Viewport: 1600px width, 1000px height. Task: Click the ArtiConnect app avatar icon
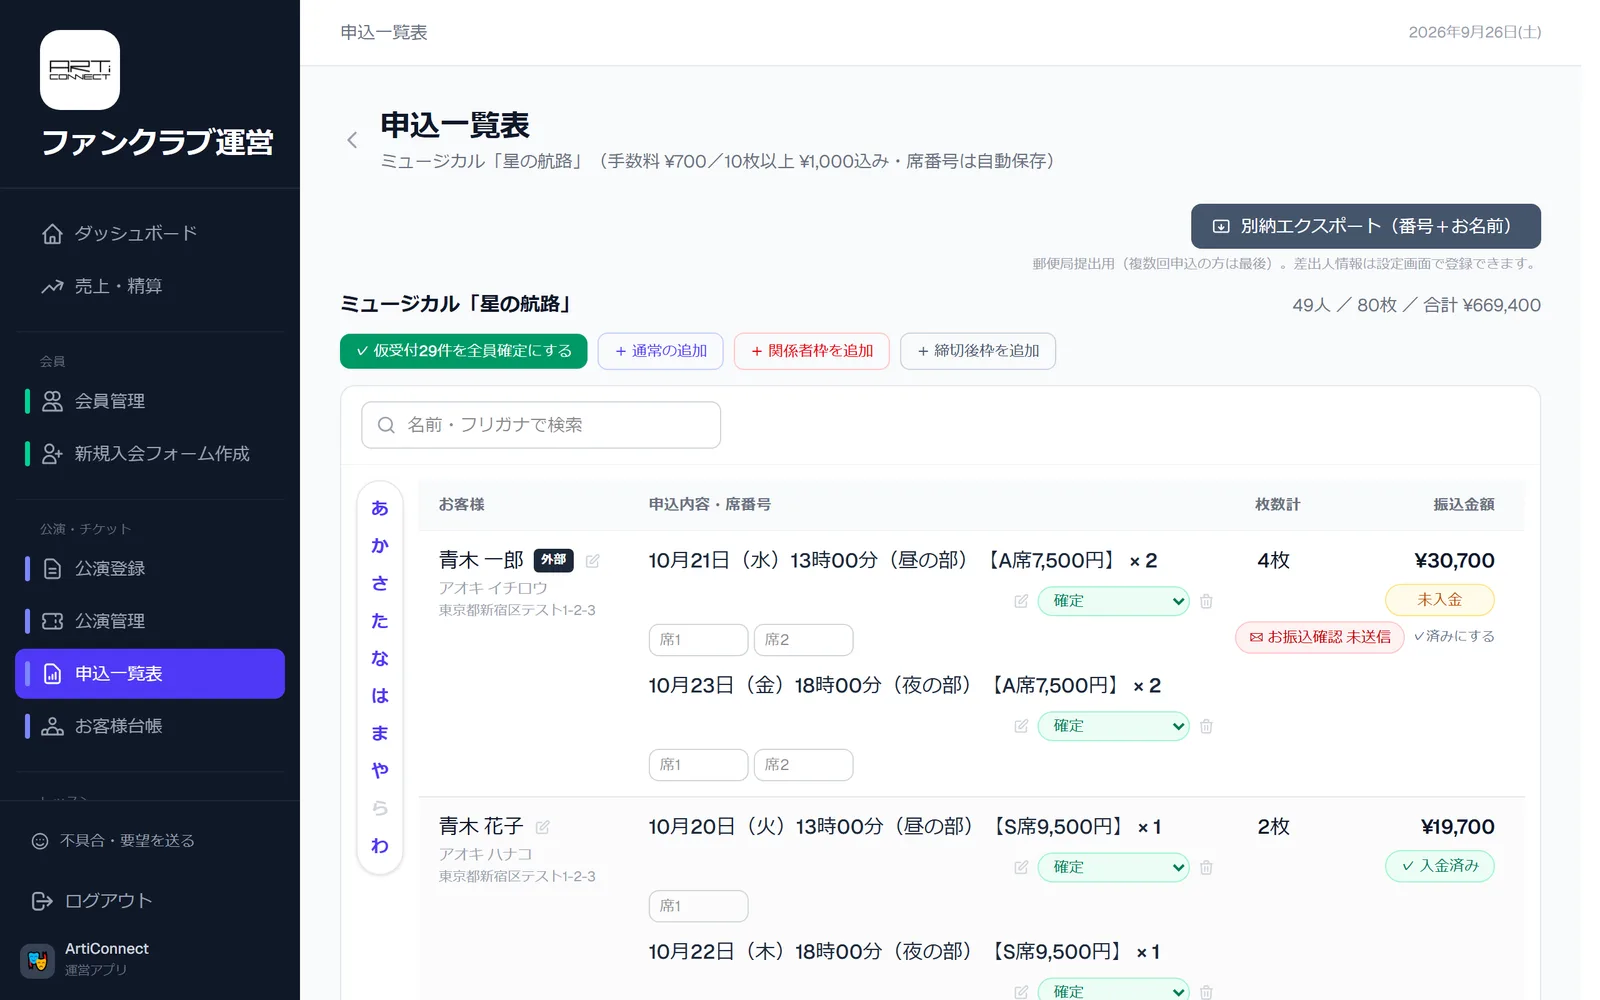[38, 961]
